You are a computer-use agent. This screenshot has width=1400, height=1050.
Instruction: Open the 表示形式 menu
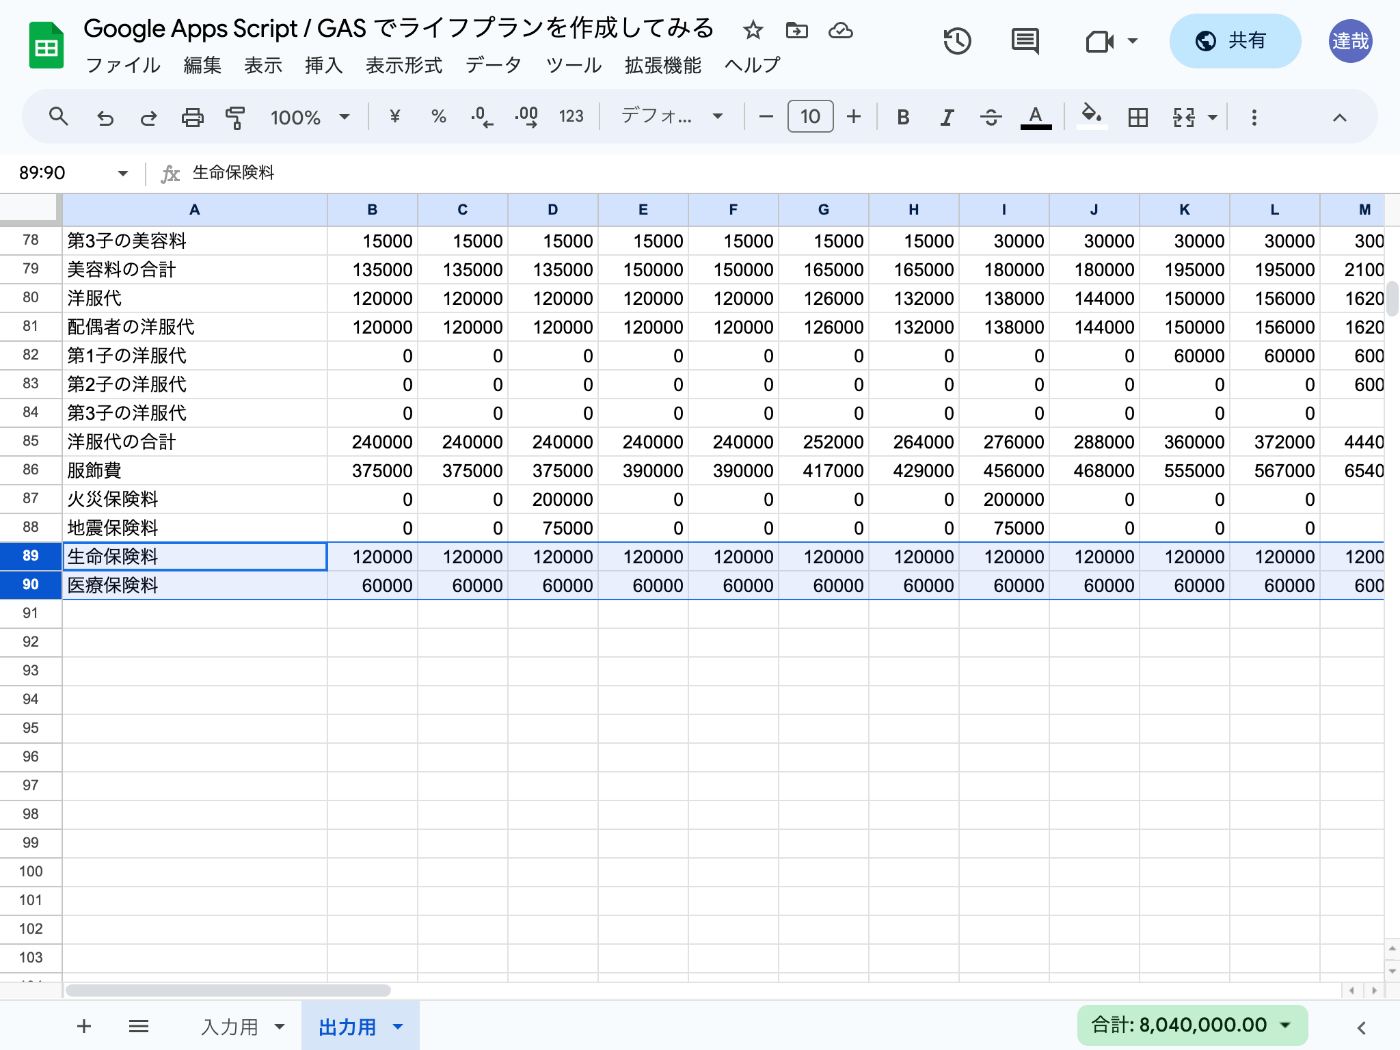coord(404,65)
